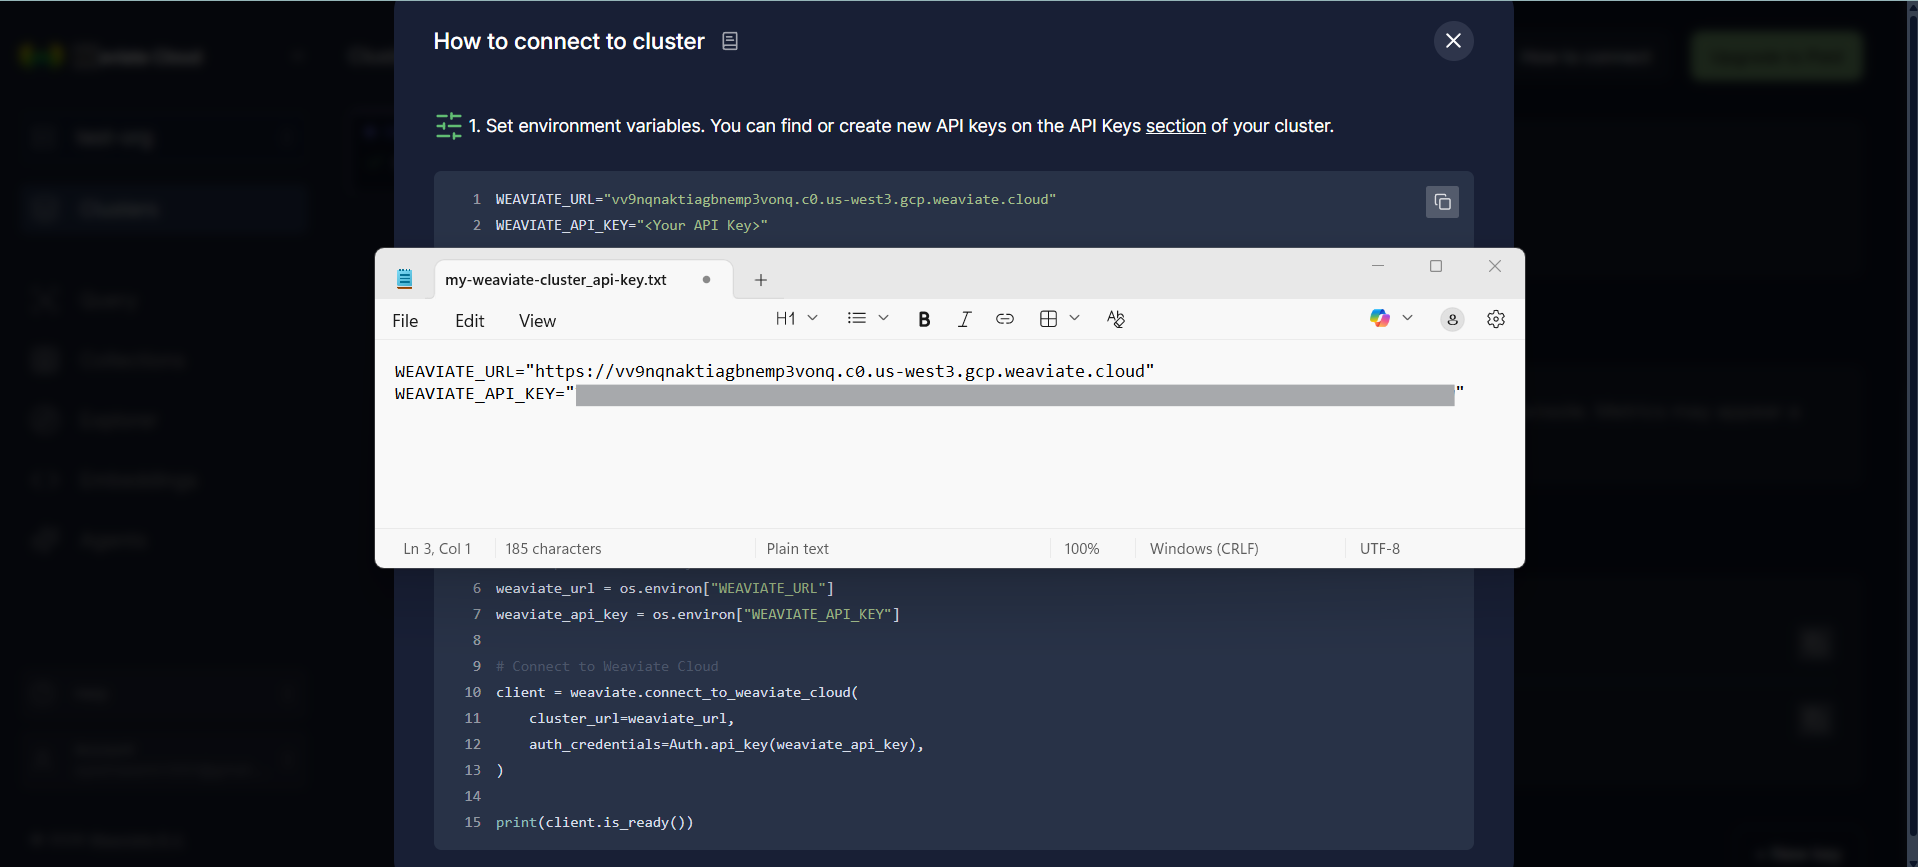Insert a table using the table icon

click(1048, 319)
